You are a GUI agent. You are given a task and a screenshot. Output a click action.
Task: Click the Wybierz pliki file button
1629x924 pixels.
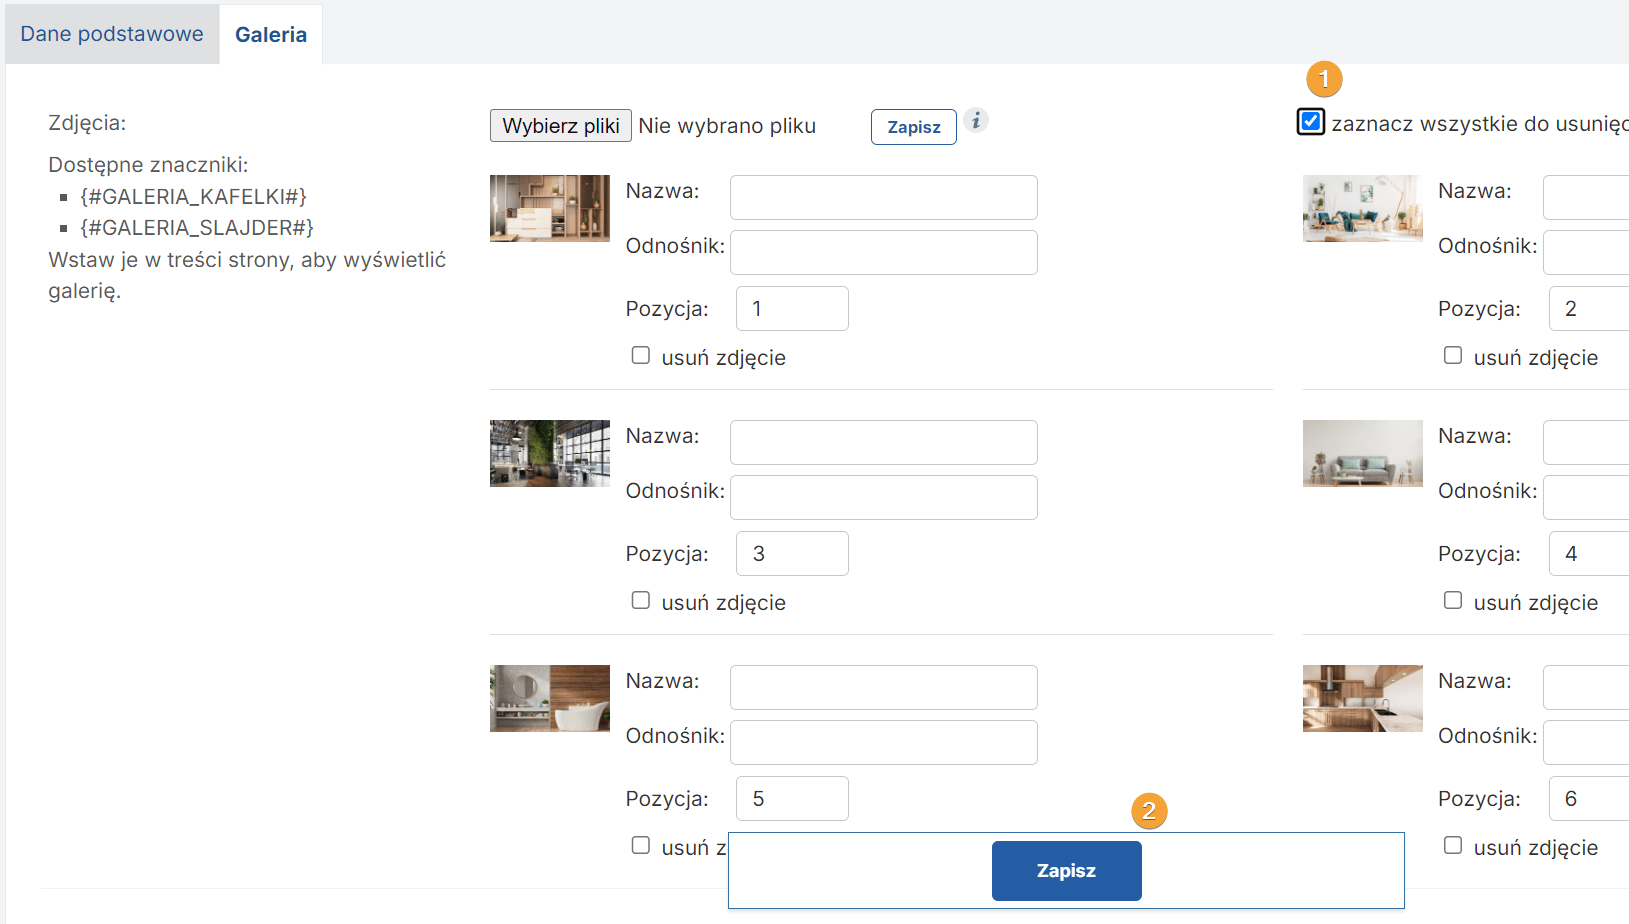561,126
